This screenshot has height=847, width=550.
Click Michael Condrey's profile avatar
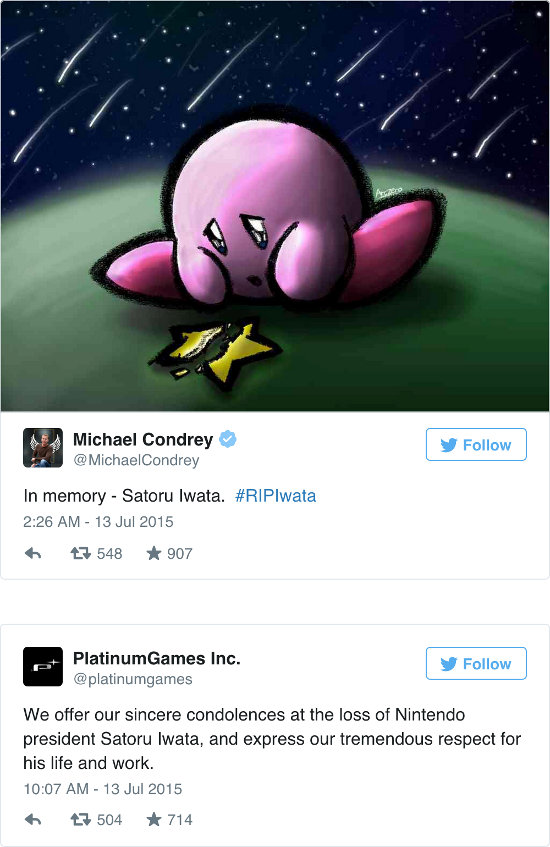[x=43, y=448]
